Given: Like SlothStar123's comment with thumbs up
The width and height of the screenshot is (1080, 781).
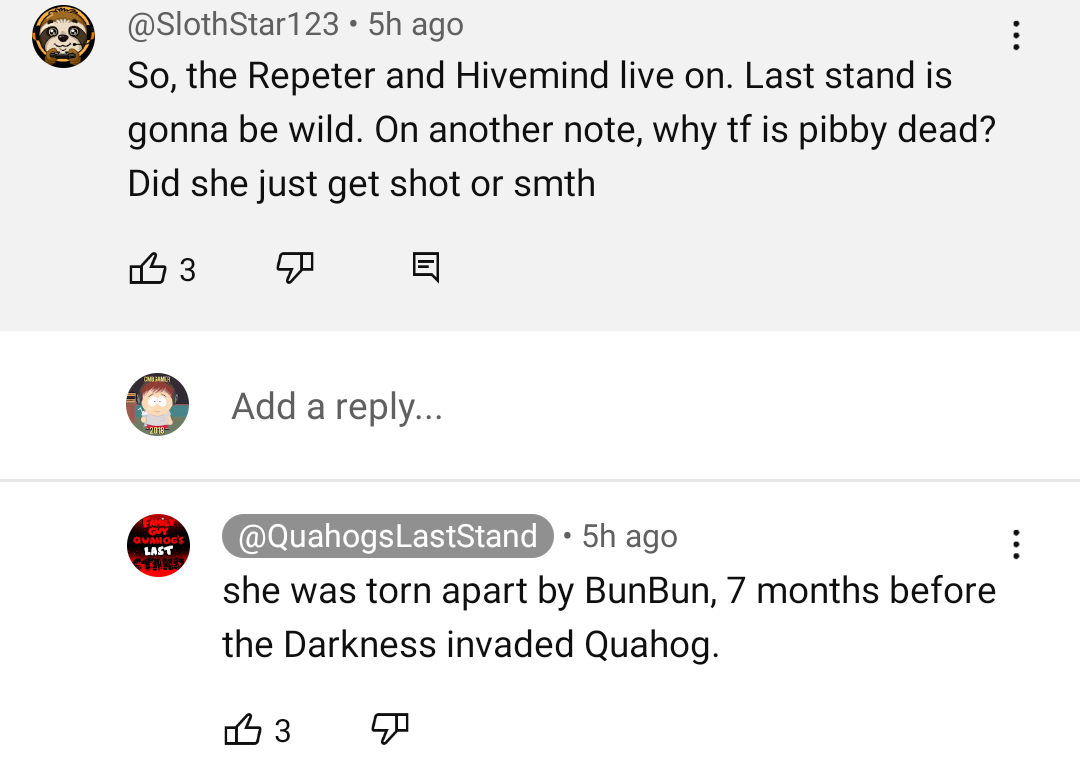Looking at the screenshot, I should [x=148, y=268].
